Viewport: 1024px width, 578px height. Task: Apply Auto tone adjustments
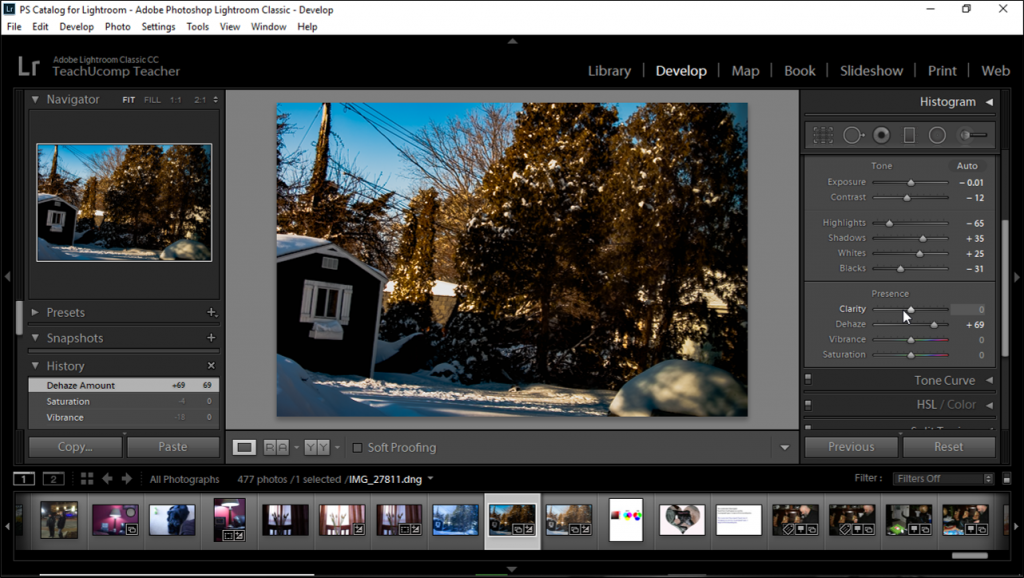[x=966, y=165]
